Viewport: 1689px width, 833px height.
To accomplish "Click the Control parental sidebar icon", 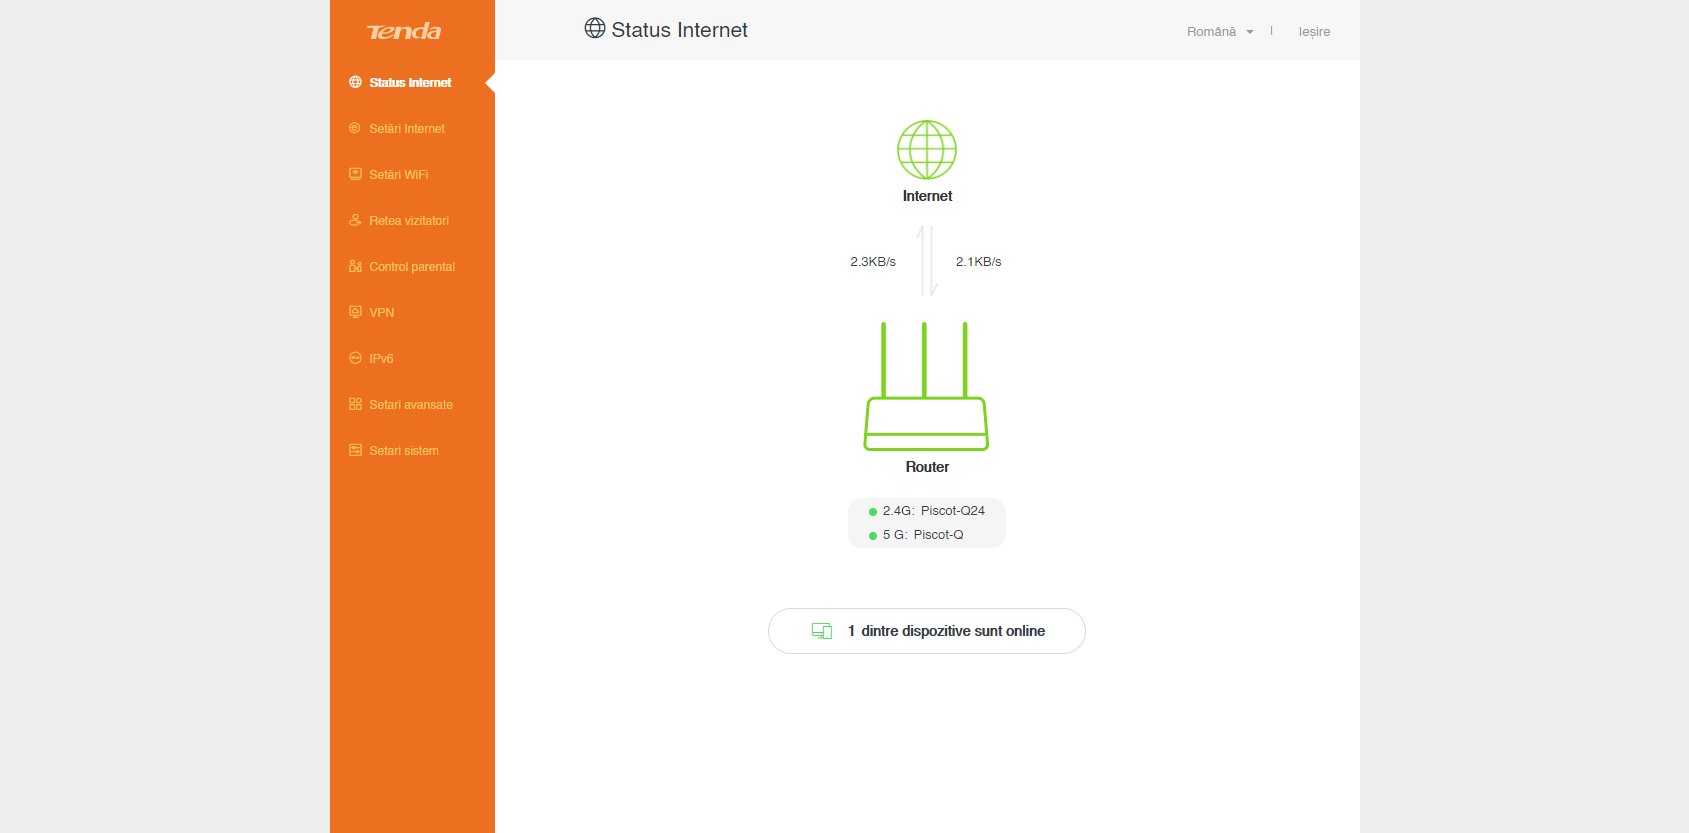I will (355, 266).
